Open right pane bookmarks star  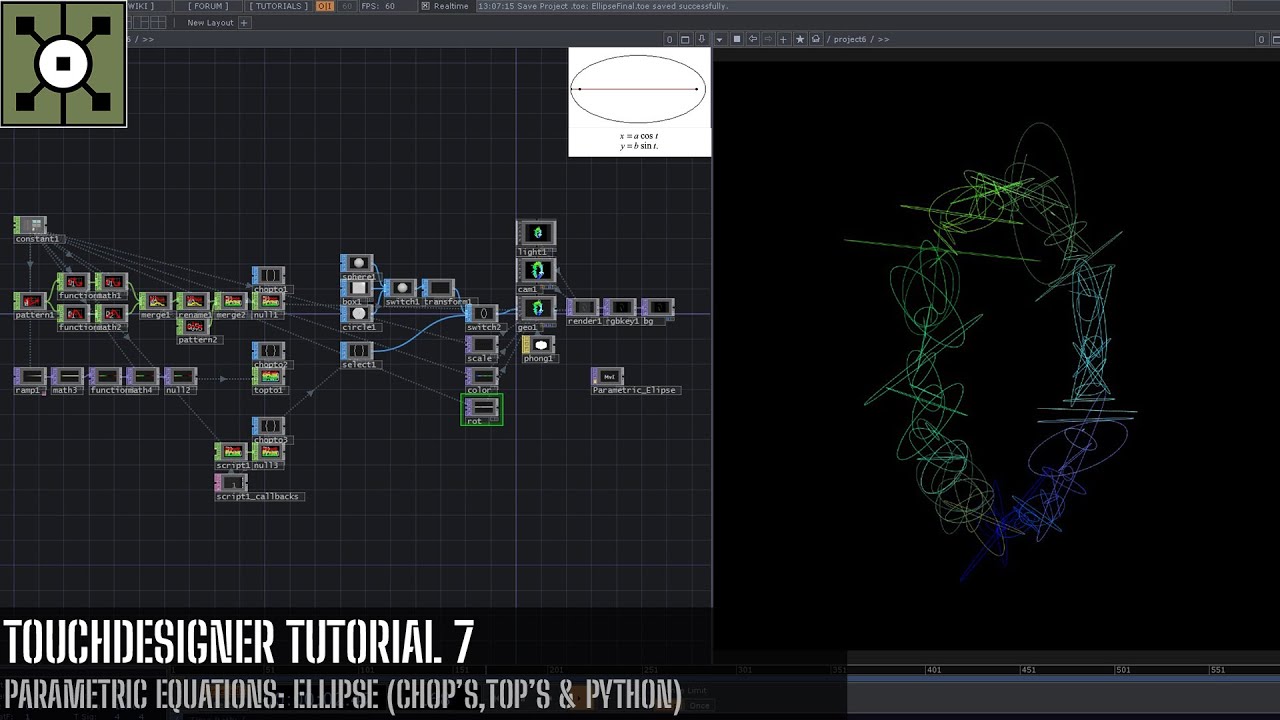click(800, 39)
